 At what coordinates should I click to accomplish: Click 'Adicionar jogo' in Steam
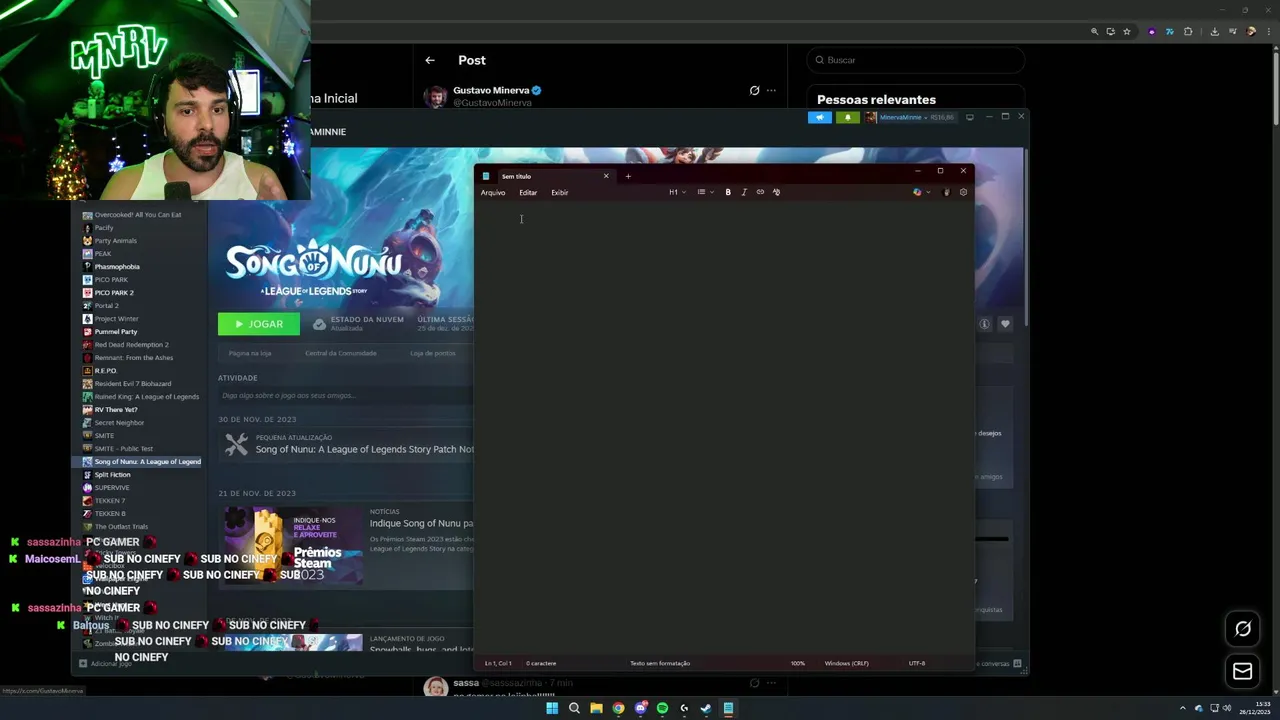(106, 664)
